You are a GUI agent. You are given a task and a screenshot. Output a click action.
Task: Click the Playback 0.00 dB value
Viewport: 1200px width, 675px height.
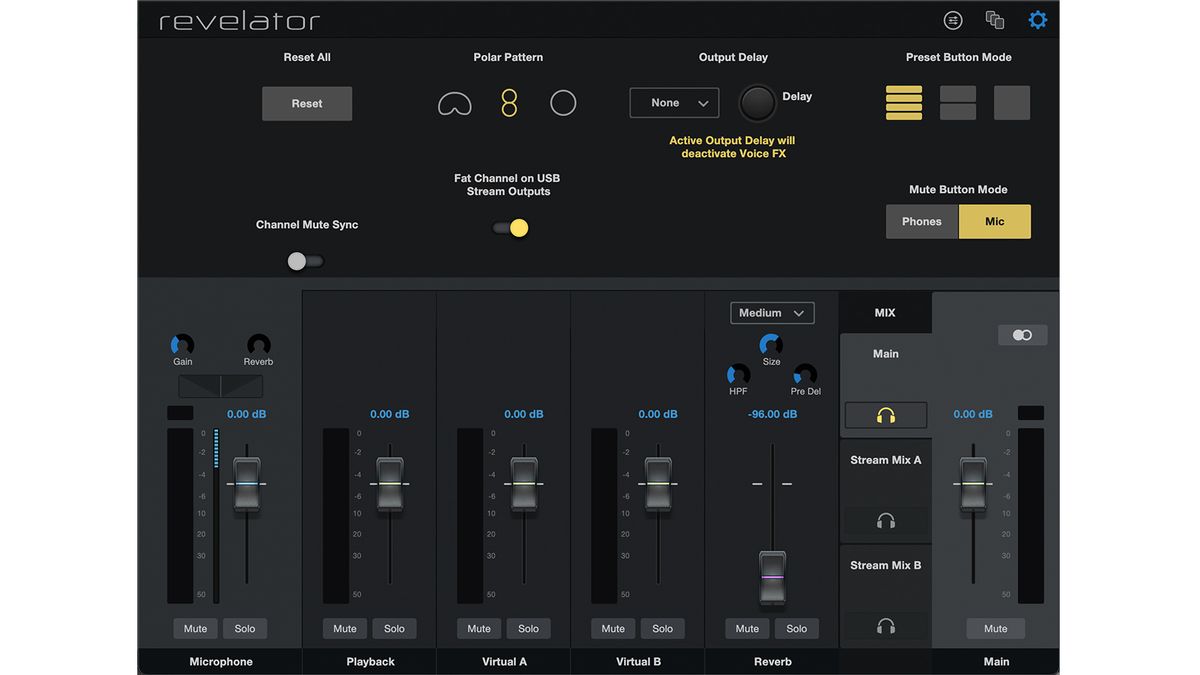pyautogui.click(x=390, y=414)
